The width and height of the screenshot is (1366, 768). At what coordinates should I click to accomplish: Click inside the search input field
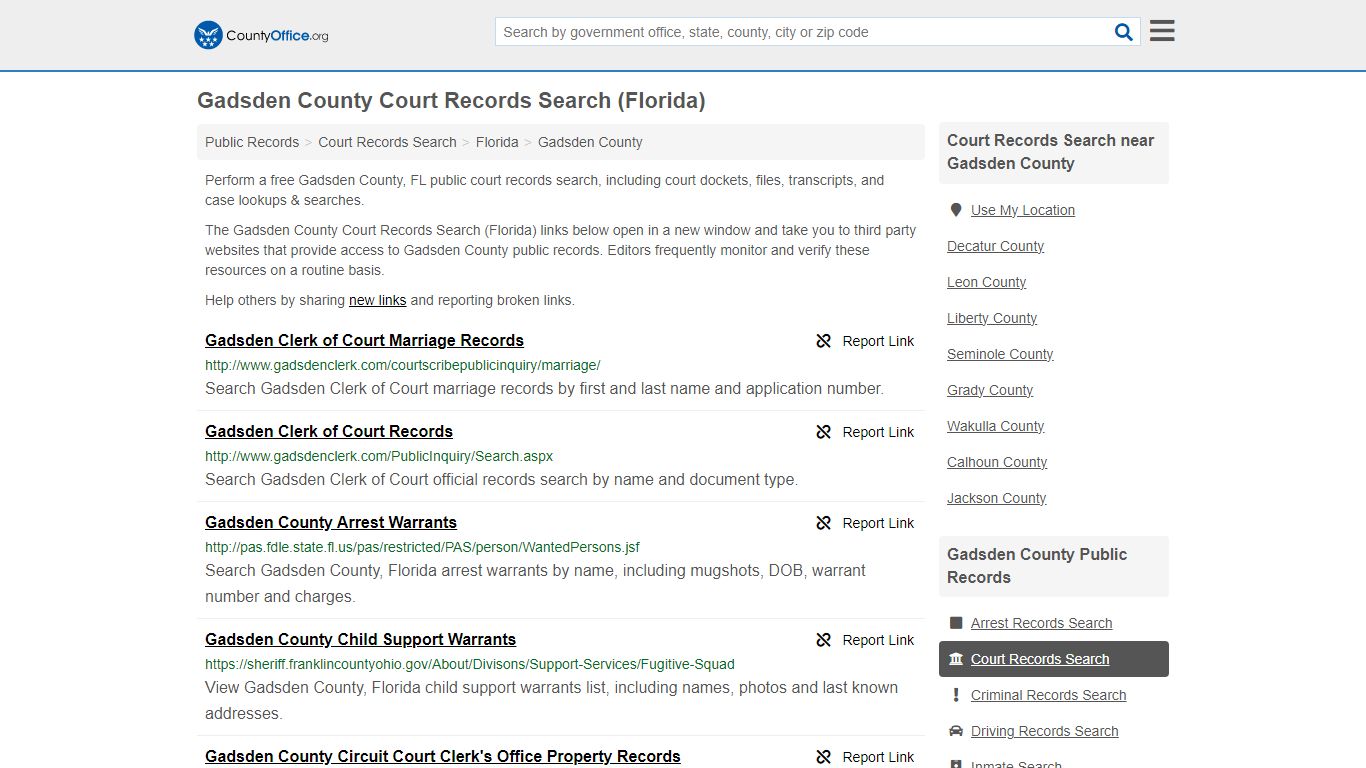800,31
